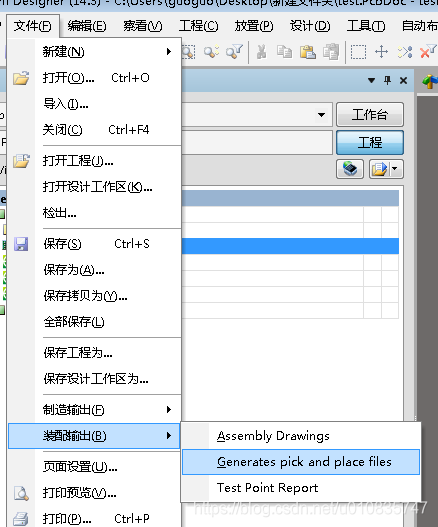Choose 打开设计工作区(K)... entry
The height and width of the screenshot is (527, 438).
(94, 187)
